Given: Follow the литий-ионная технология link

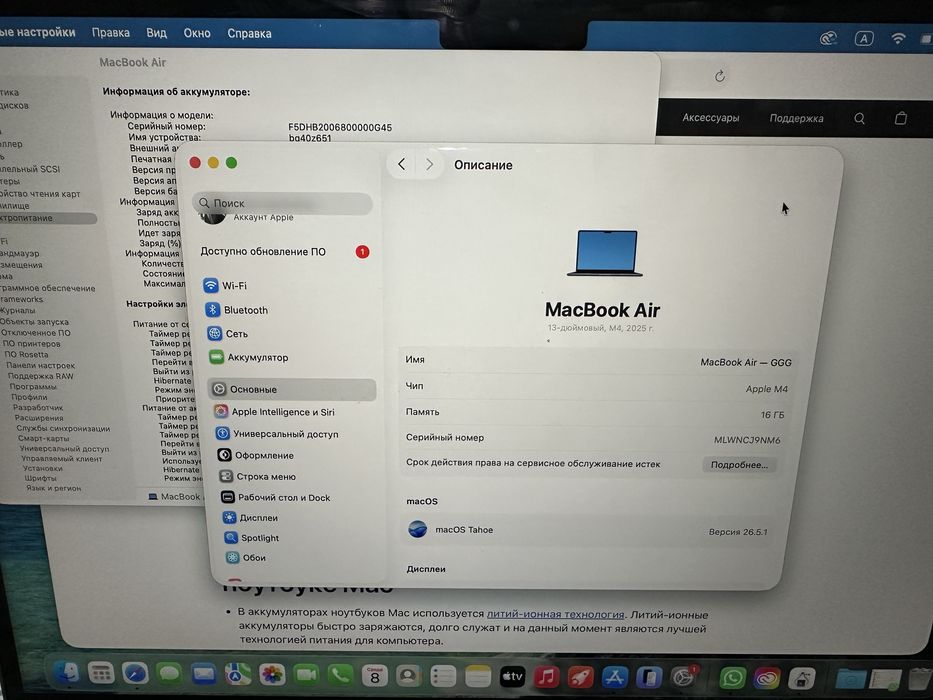Looking at the screenshot, I should (x=555, y=614).
